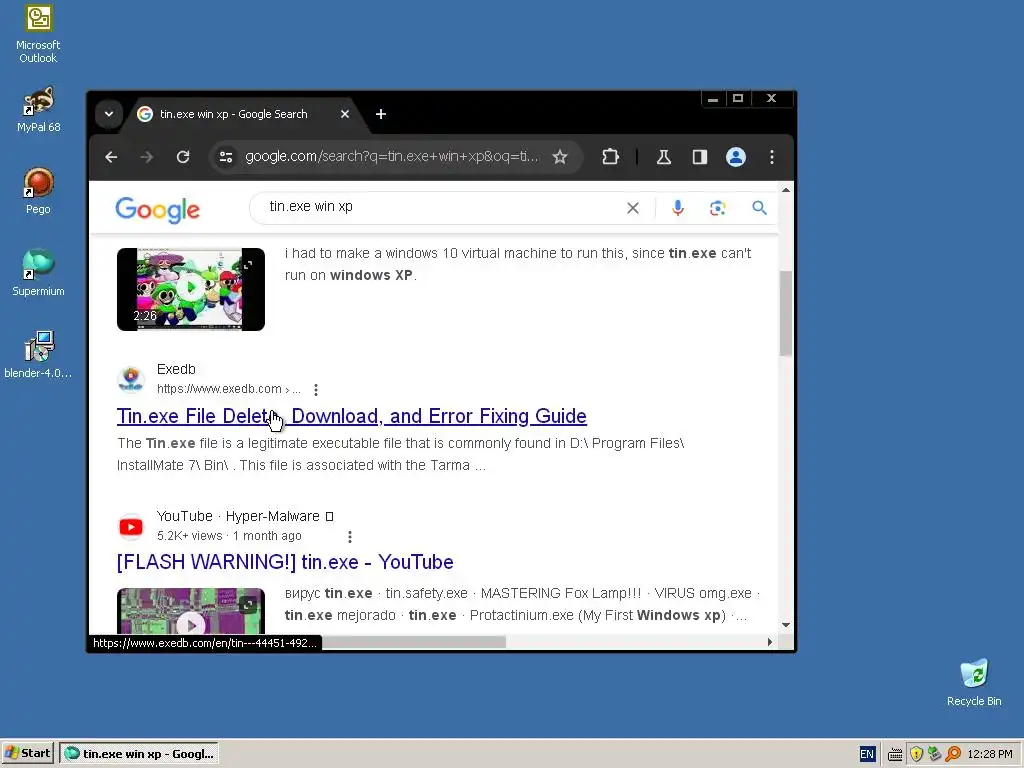The image size is (1024, 768).
Task: Click the browser forward arrow
Action: point(146,157)
